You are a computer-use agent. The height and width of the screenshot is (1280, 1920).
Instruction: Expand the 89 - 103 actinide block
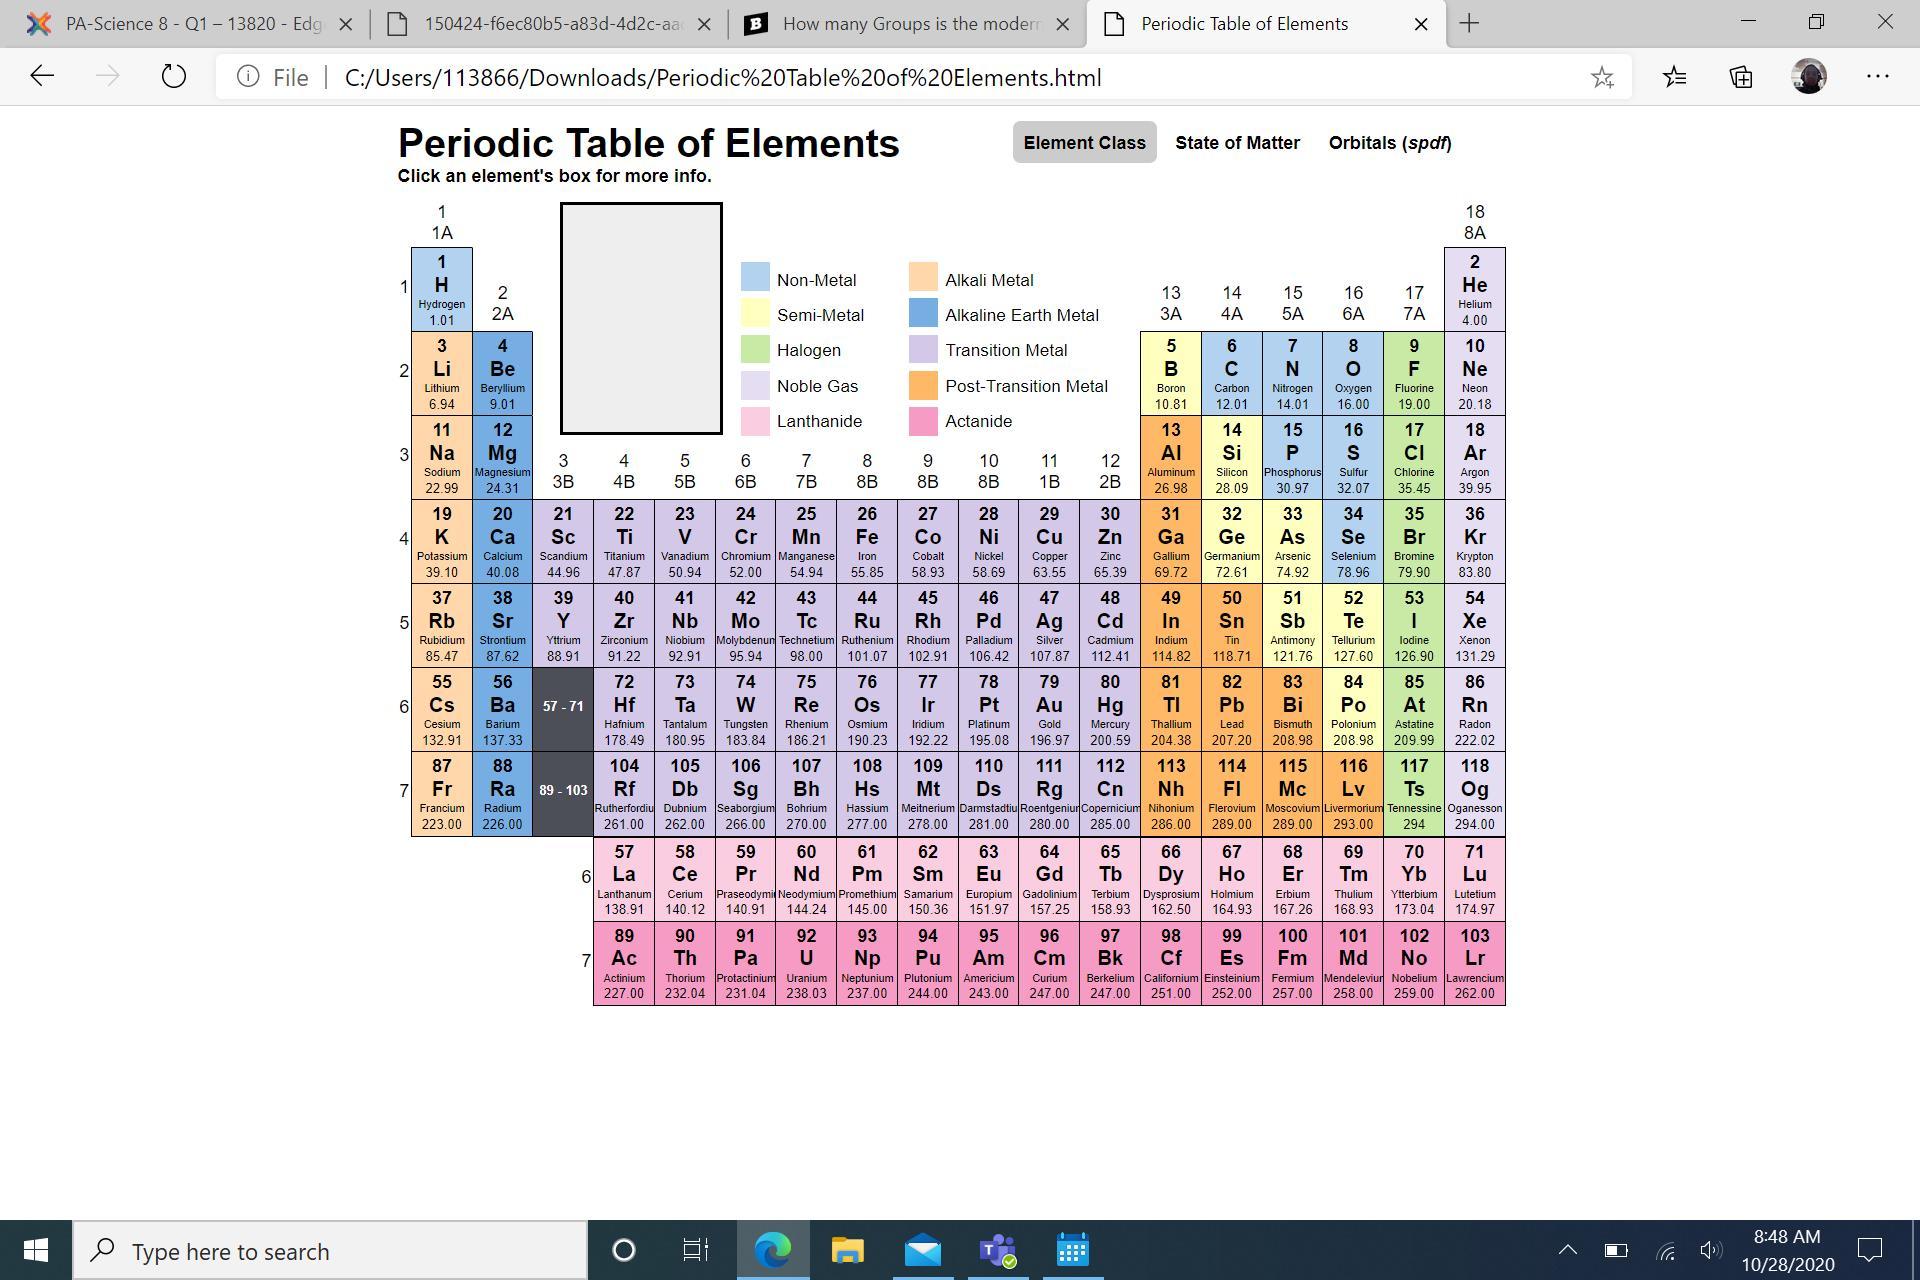click(x=563, y=792)
